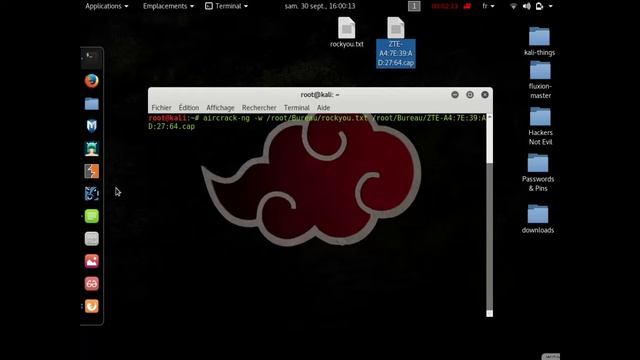640x360 pixels.
Task: Launch Metasploit from the dock
Action: [91, 126]
